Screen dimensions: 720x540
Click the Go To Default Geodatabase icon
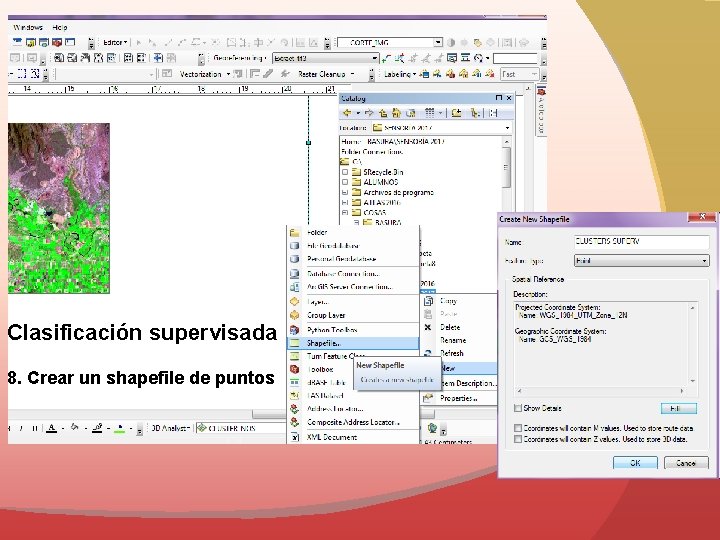tap(411, 112)
